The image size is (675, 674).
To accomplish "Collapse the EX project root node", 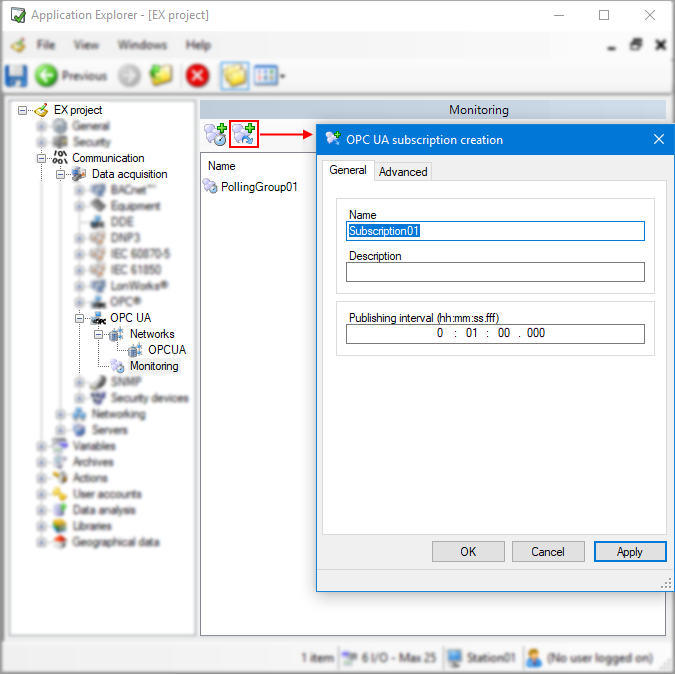I will coord(23,110).
